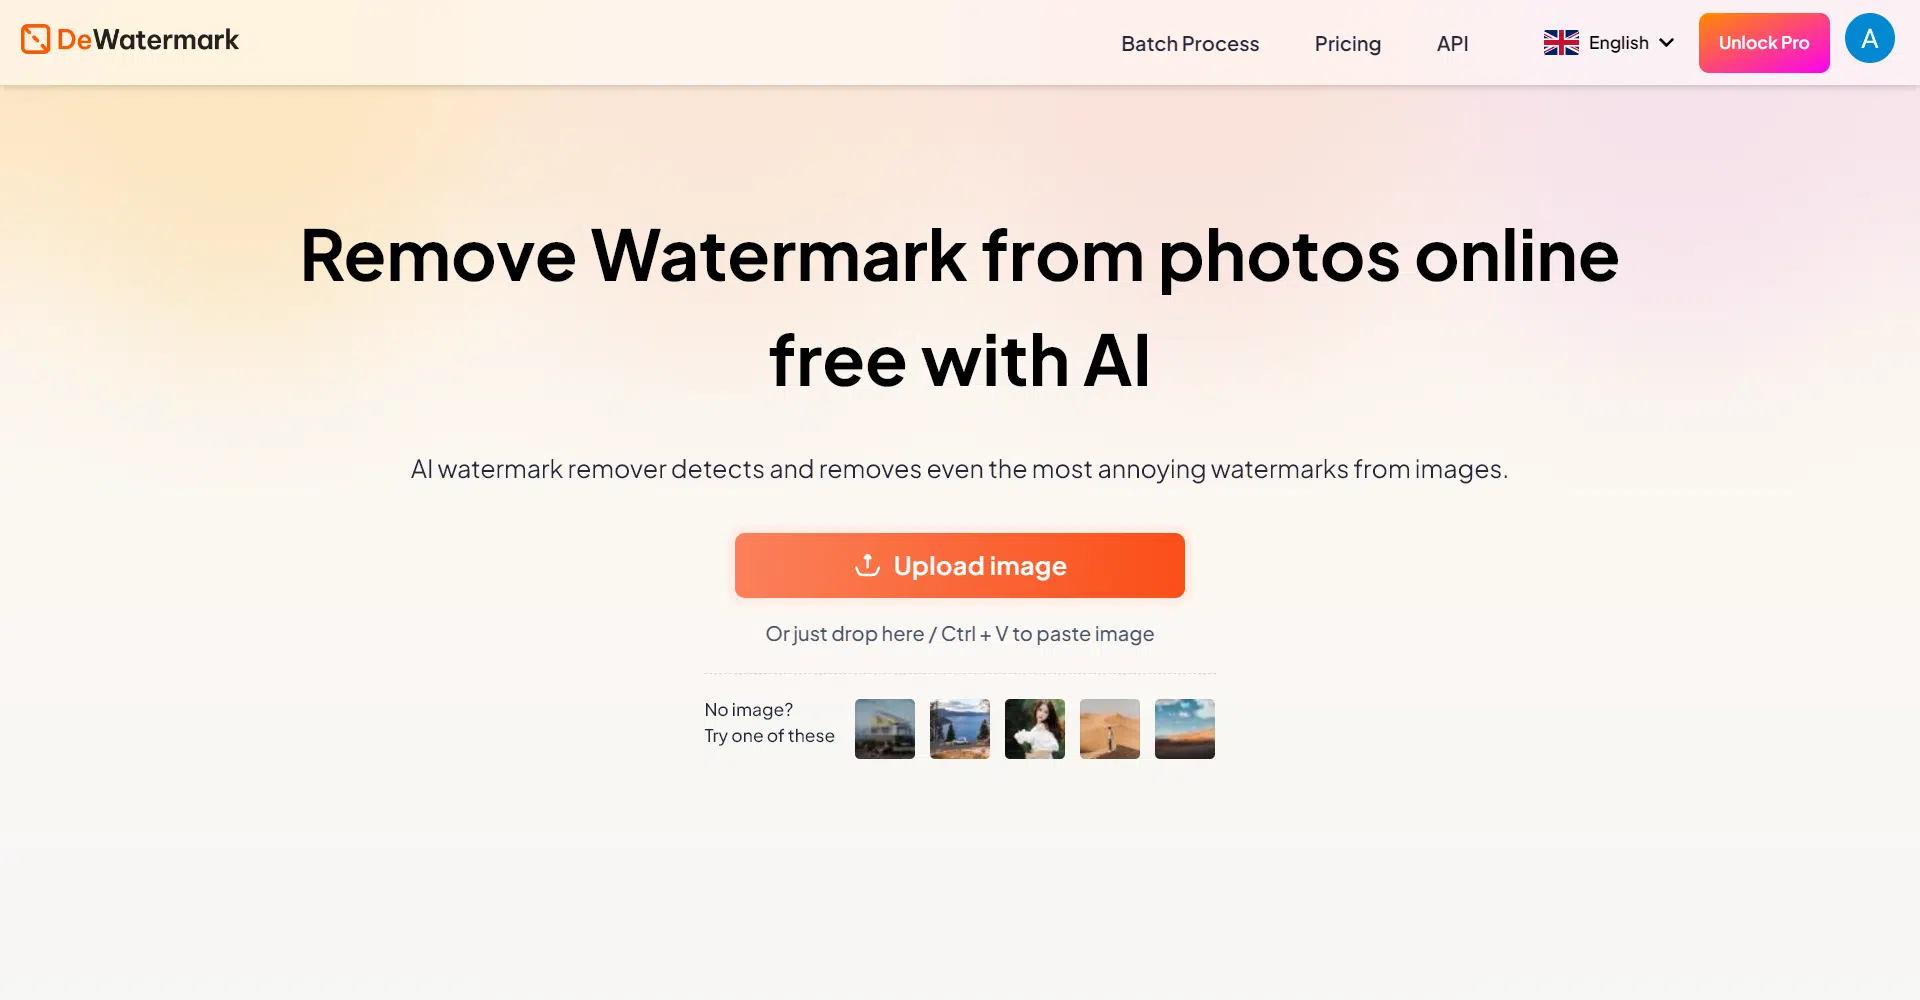Click the drop here or paste hint text
Screen dimensions: 1920x1000
click(x=960, y=634)
